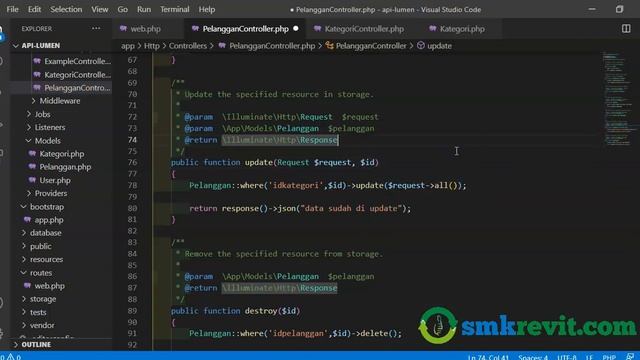Image resolution: width=640 pixels, height=360 pixels.
Task: Expand the vendor folder
Action: (x=42, y=325)
